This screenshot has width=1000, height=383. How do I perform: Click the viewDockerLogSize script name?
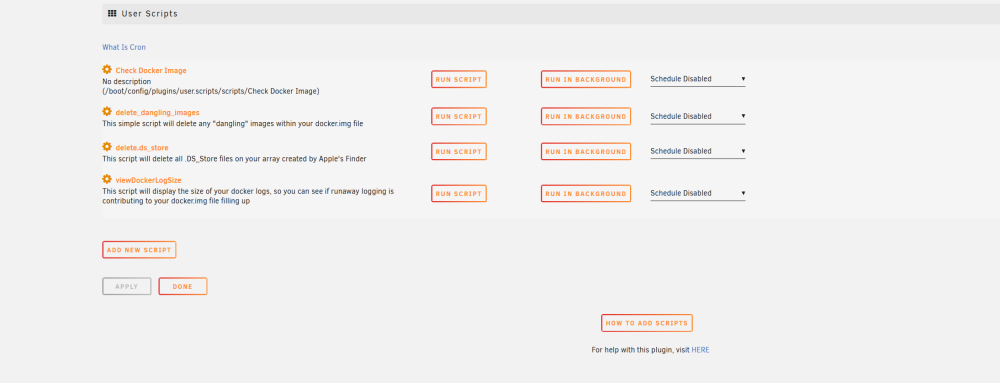[149, 180]
